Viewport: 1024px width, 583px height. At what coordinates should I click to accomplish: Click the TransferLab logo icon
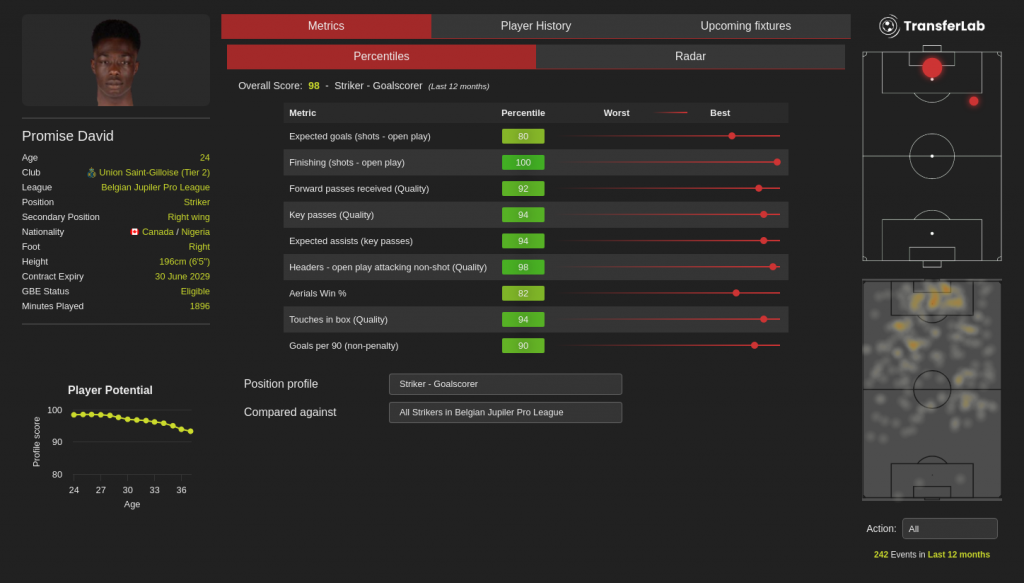(x=888, y=26)
